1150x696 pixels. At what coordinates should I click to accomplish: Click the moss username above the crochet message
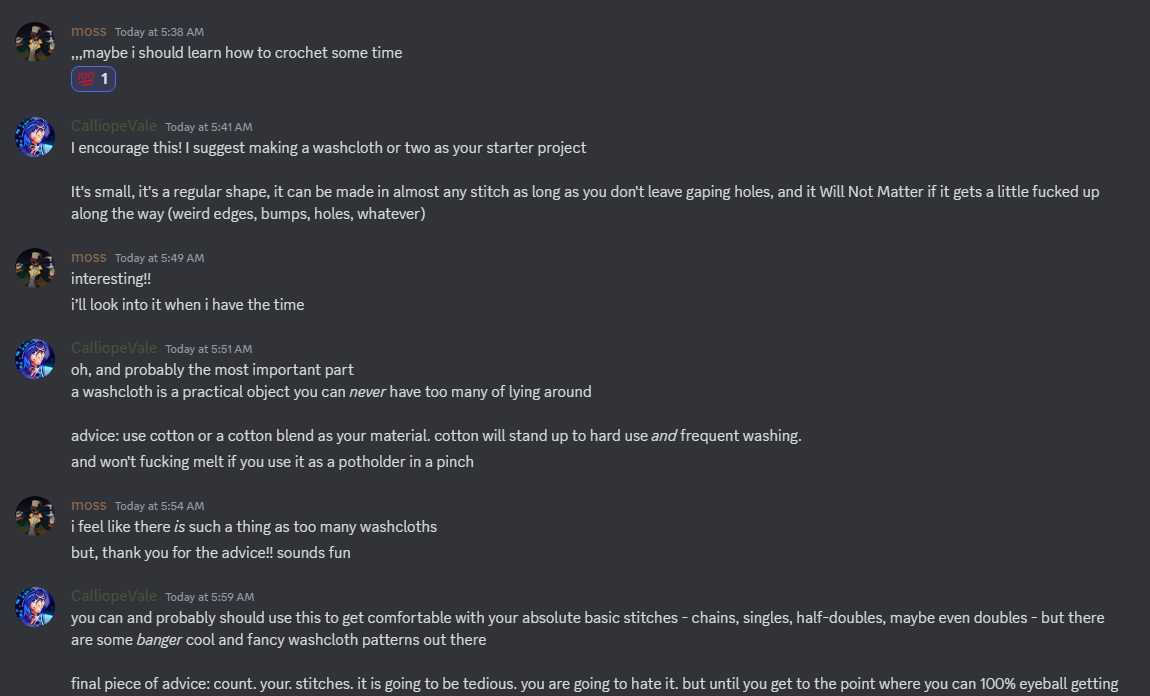pyautogui.click(x=88, y=32)
